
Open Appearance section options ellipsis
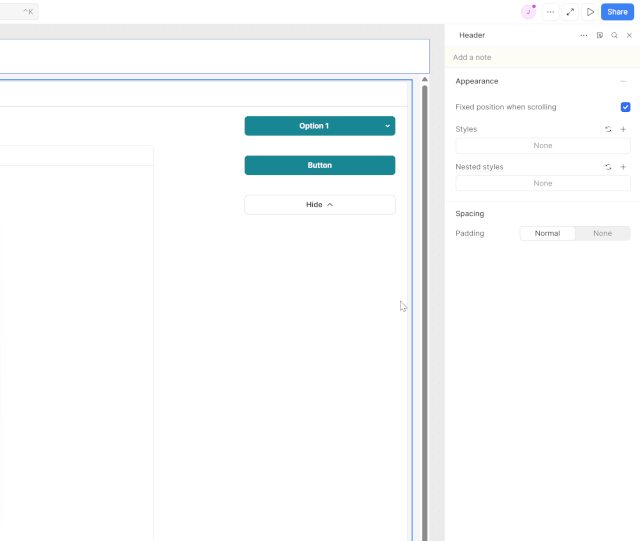(623, 81)
